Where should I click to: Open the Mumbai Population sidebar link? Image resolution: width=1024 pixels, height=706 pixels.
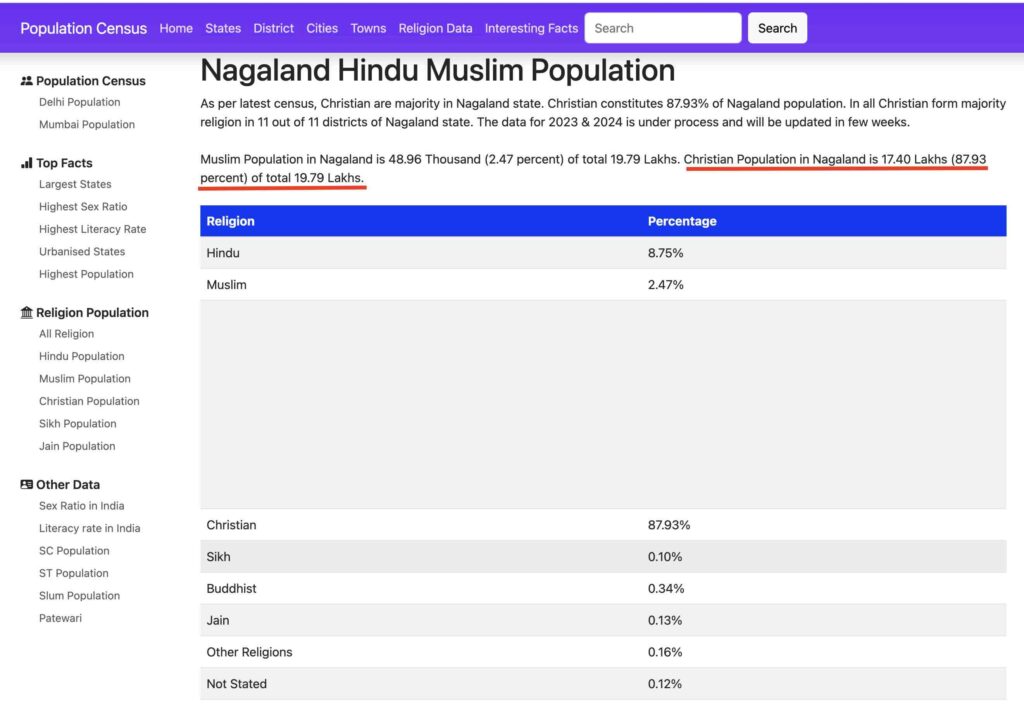(87, 124)
